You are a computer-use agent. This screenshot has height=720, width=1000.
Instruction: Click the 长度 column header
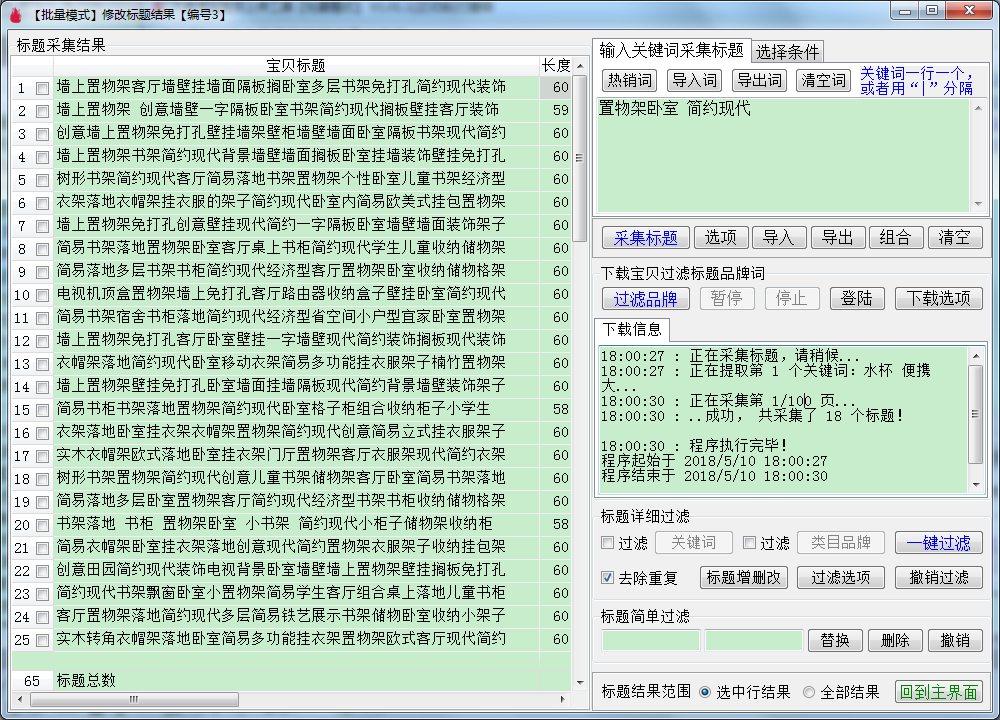556,65
